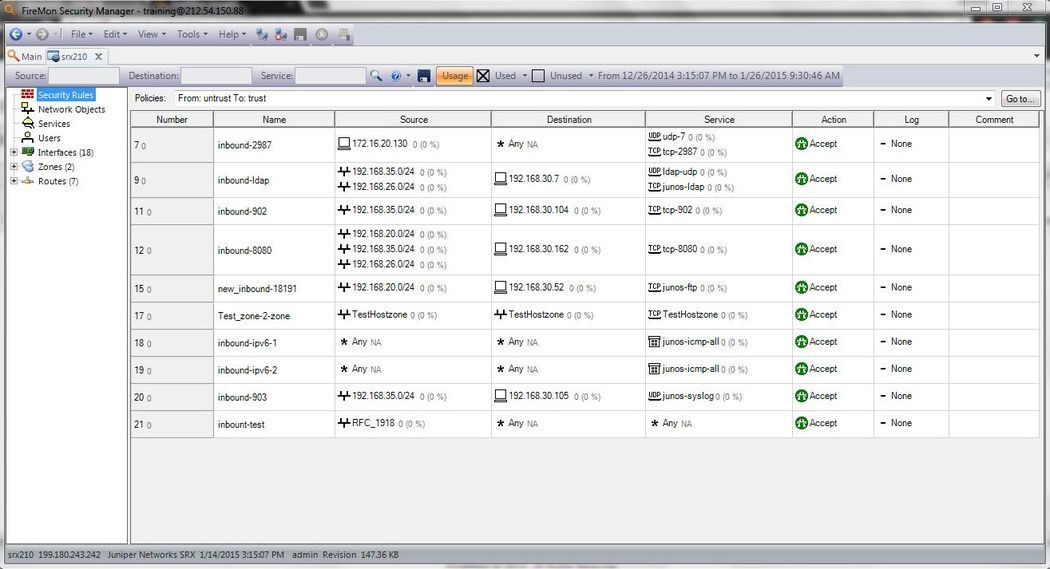Click the Source filter input field

pyautogui.click(x=84, y=76)
